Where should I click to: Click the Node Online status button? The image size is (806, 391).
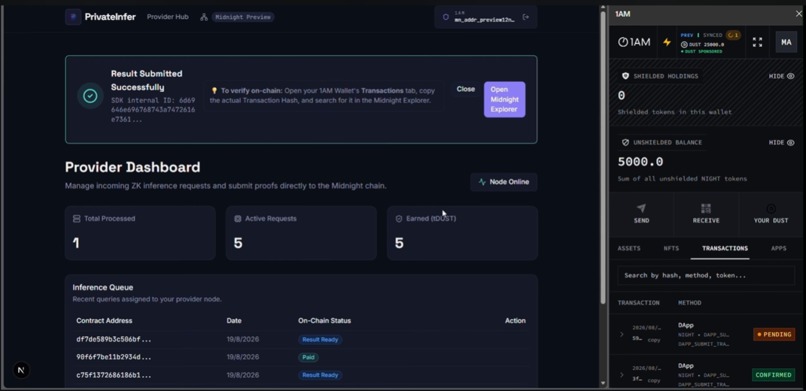tap(504, 182)
